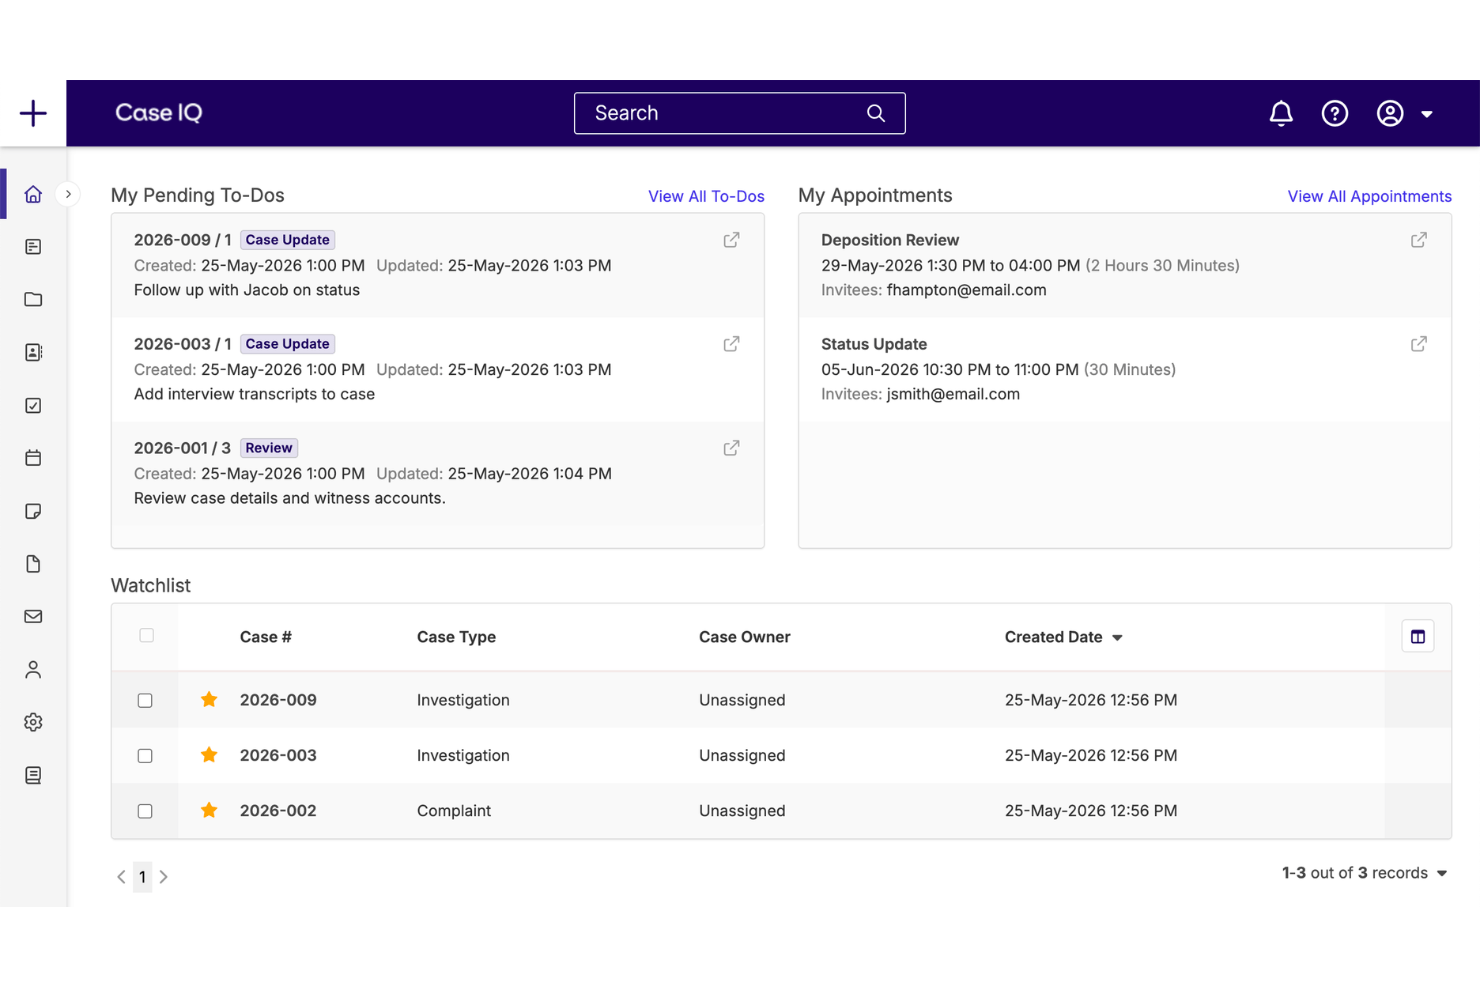Click the search magnifier icon

pos(876,113)
